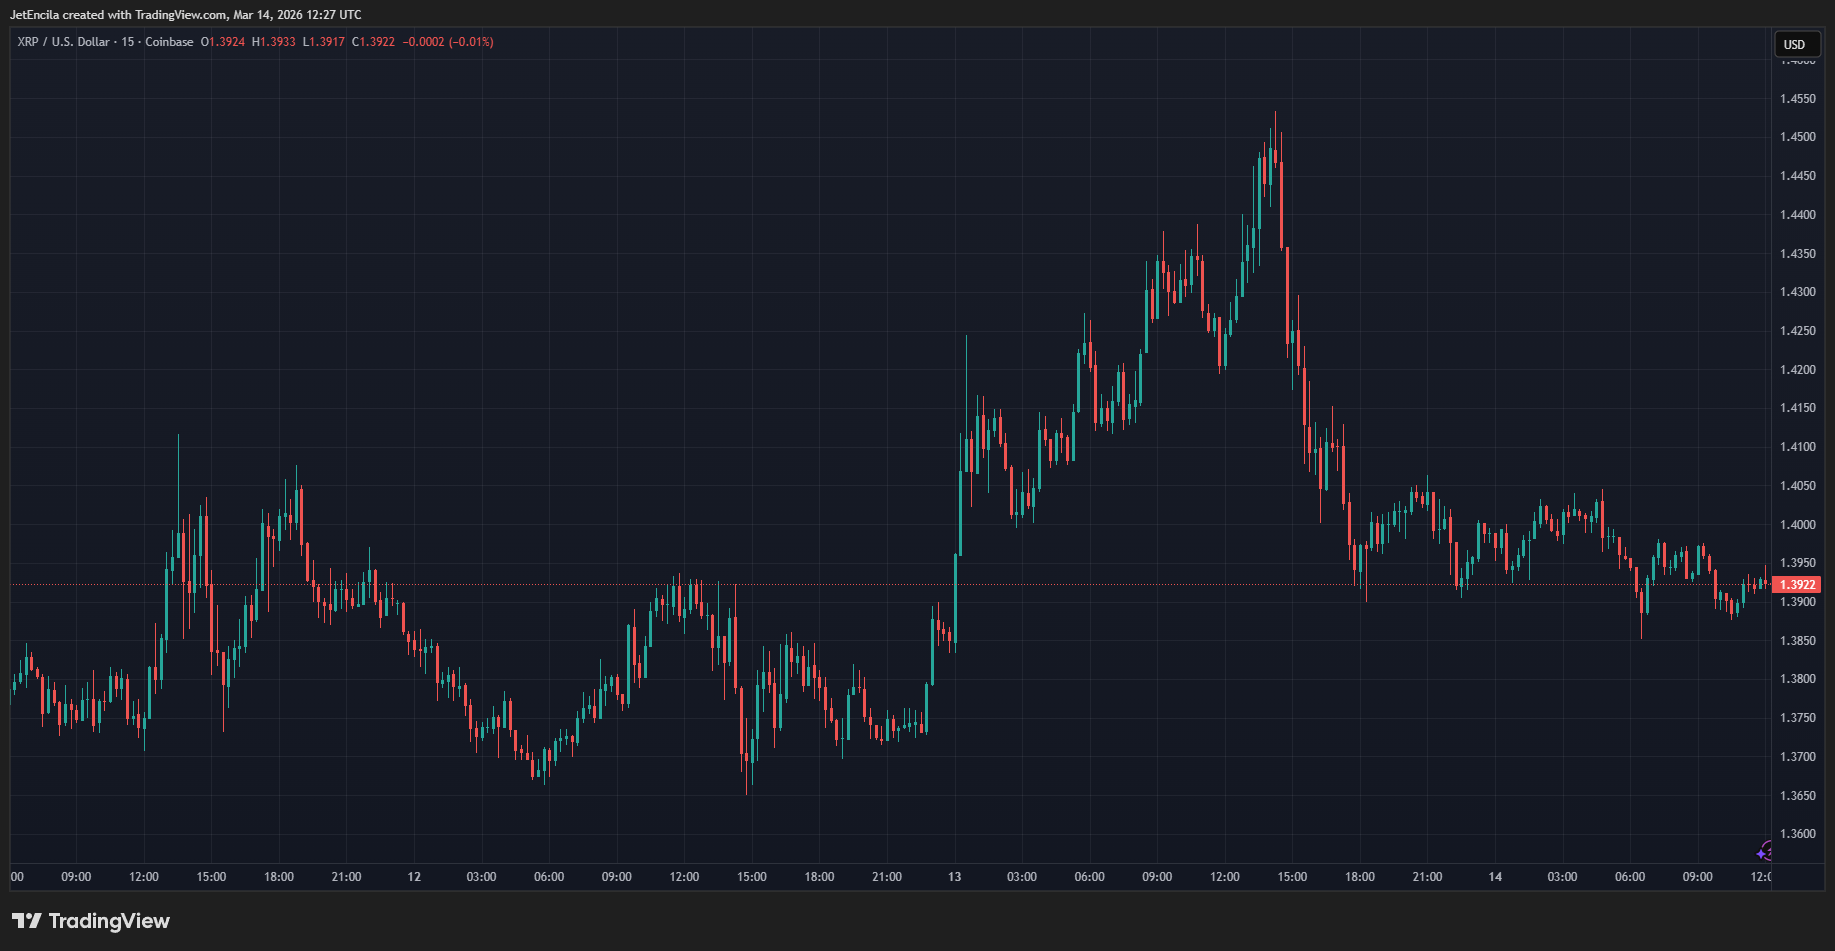
Task: Select the XRP / U.S. Dollar symbol title
Action: (64, 42)
